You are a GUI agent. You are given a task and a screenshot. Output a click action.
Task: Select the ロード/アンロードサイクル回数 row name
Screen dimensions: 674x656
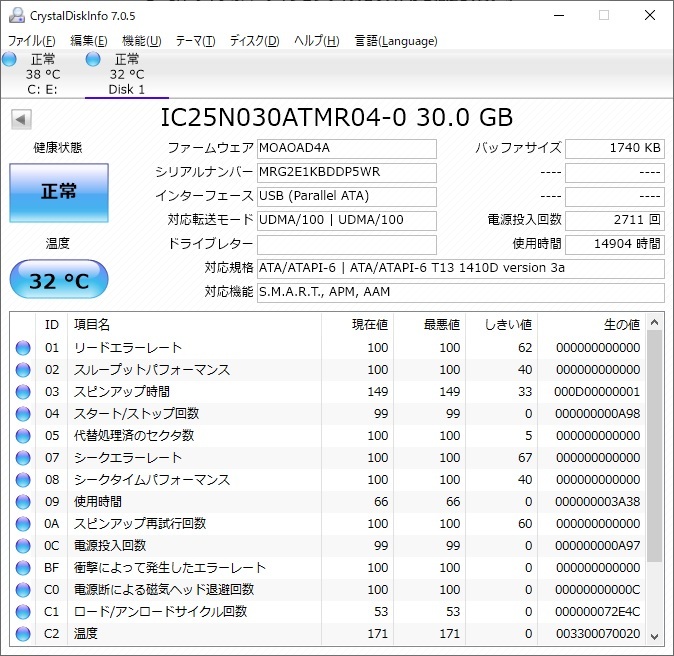pos(160,612)
